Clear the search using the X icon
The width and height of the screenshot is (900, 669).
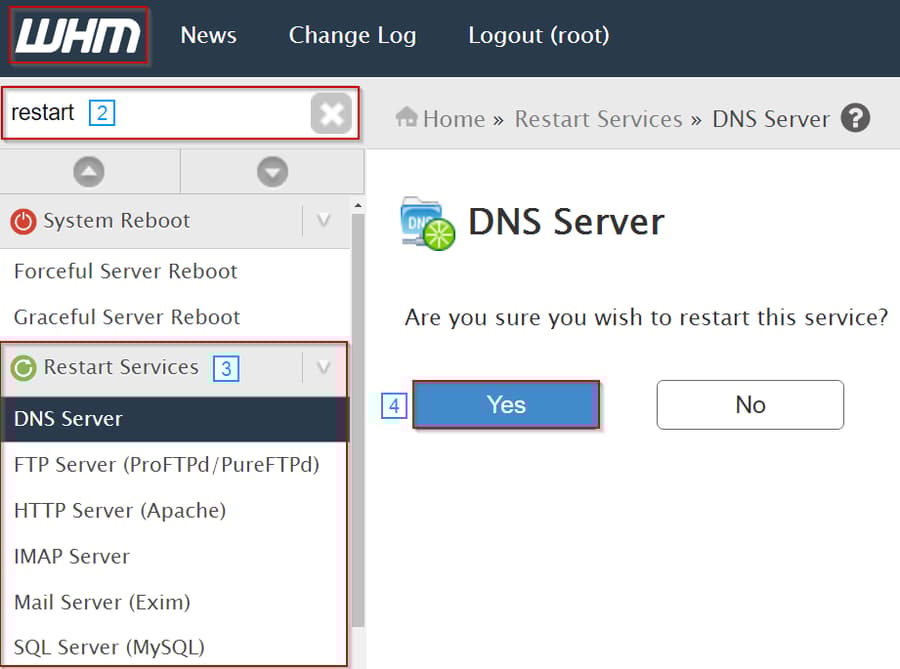(331, 113)
